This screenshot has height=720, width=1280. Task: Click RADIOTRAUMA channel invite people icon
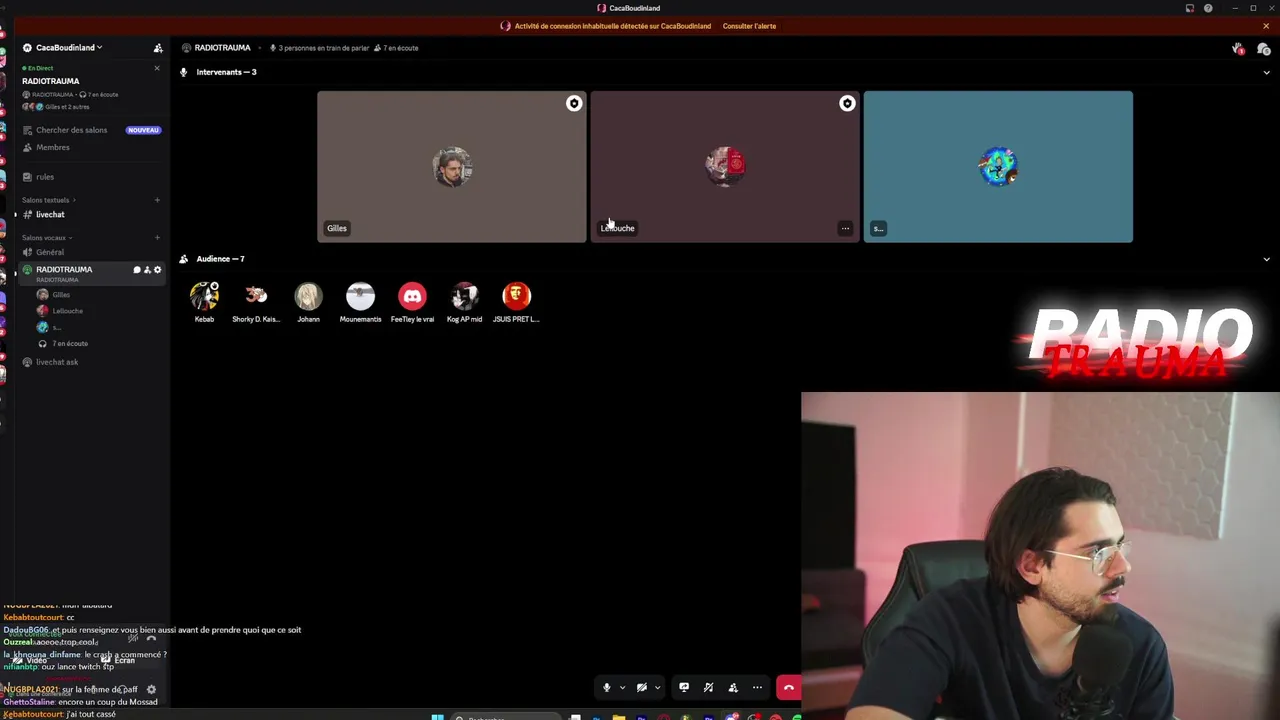coord(147,270)
